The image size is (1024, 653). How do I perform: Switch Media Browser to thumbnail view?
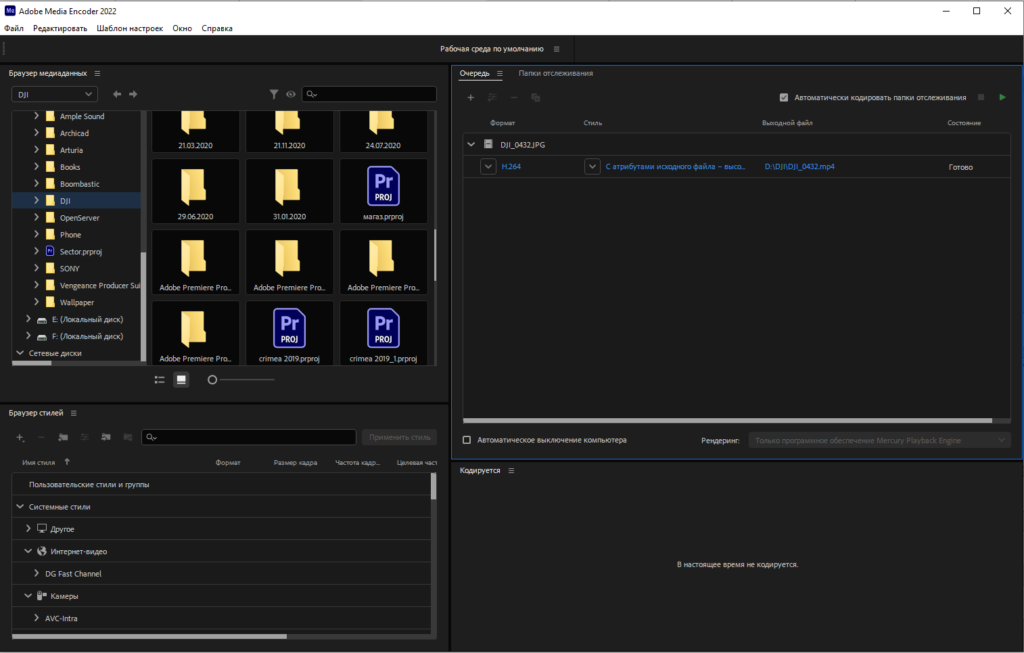click(x=182, y=379)
